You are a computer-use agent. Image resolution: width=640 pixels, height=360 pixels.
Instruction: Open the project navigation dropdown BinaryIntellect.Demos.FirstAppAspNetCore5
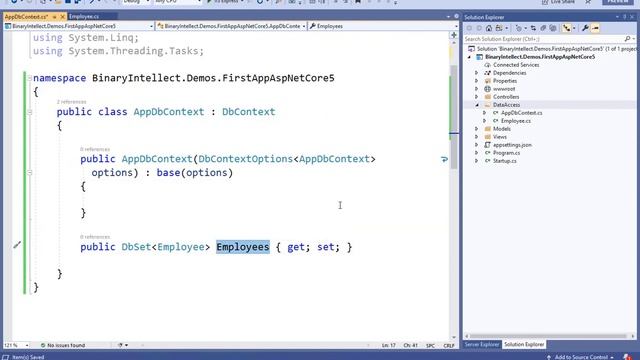[79, 26]
